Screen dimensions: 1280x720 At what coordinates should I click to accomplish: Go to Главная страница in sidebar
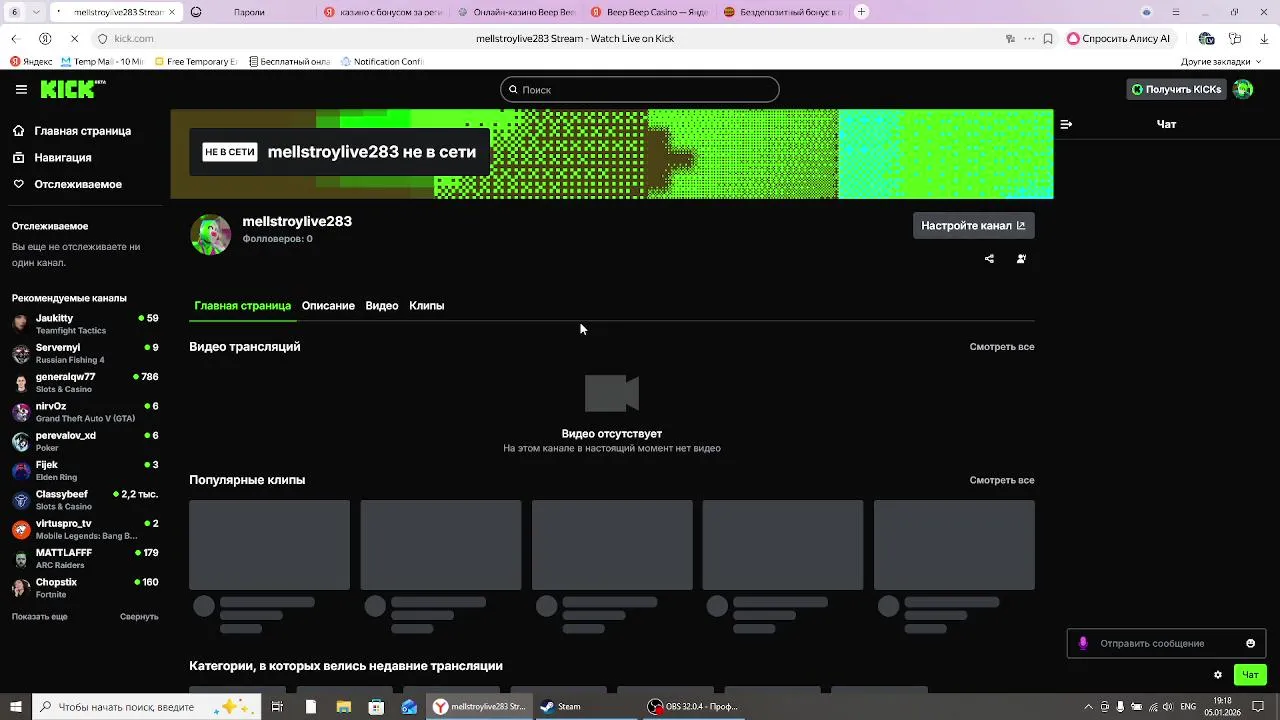82,131
